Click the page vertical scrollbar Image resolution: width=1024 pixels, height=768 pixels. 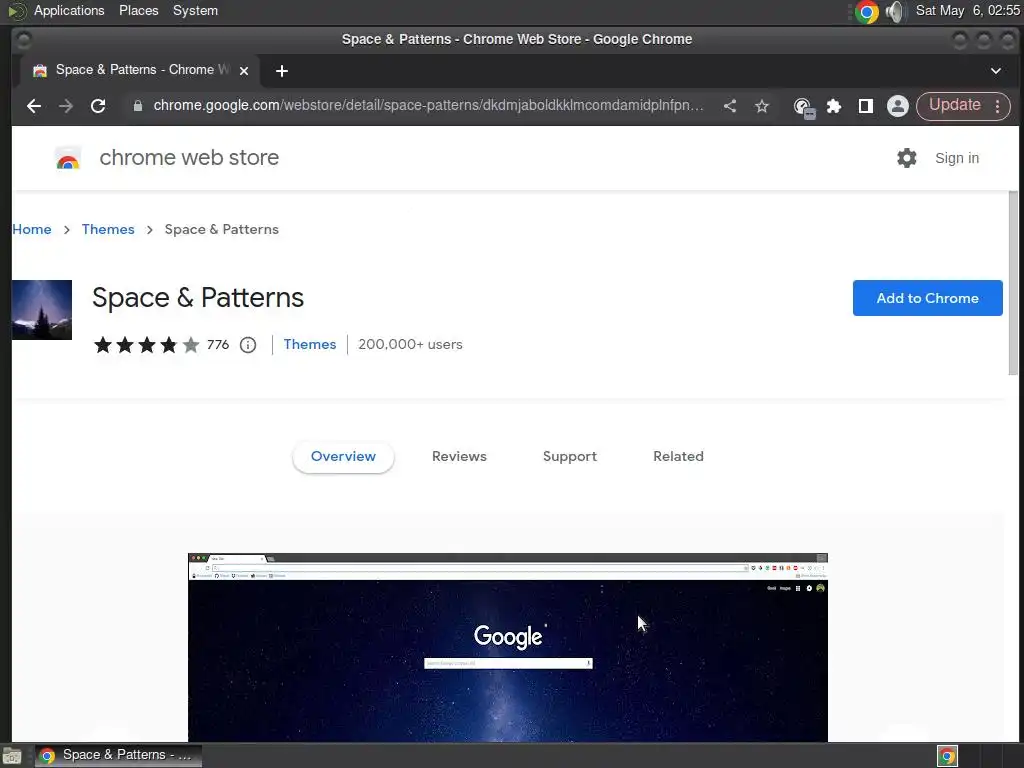[x=1013, y=283]
